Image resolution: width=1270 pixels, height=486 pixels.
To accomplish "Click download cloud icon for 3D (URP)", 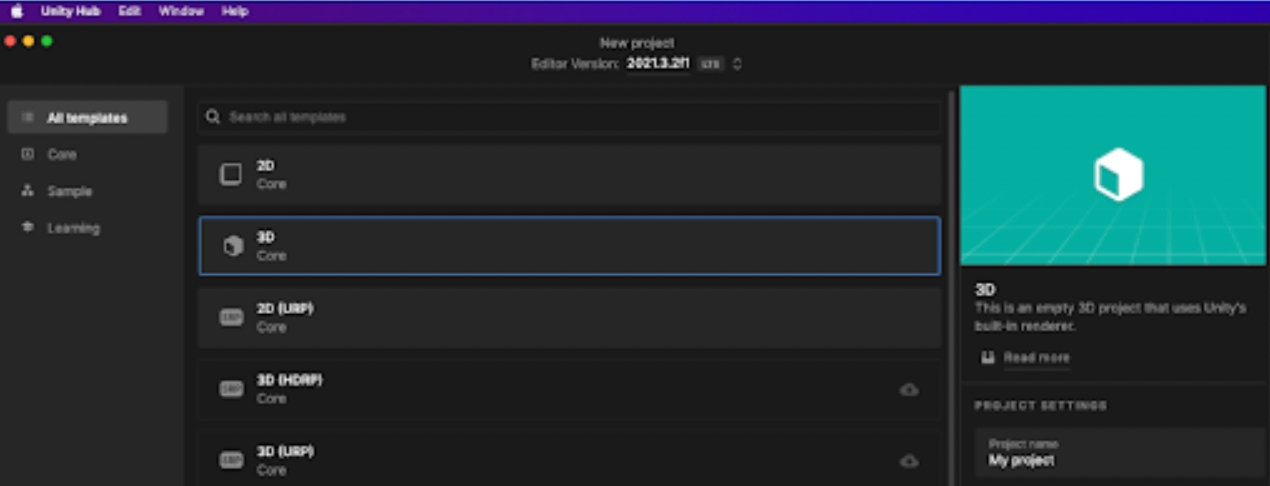I will [909, 461].
